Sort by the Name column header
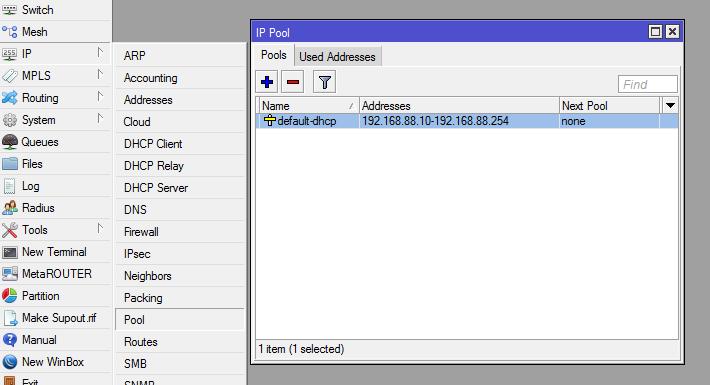 [x=309, y=106]
